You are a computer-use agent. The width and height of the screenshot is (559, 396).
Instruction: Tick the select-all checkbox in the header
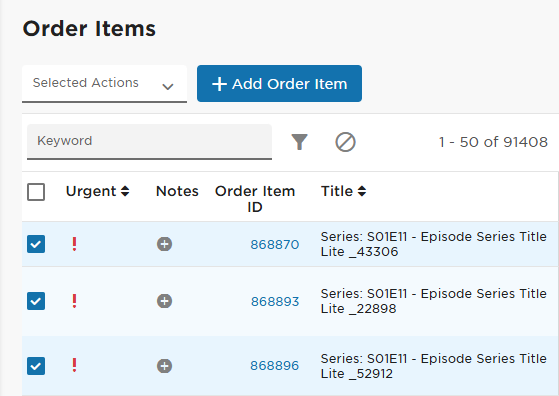tap(36, 192)
